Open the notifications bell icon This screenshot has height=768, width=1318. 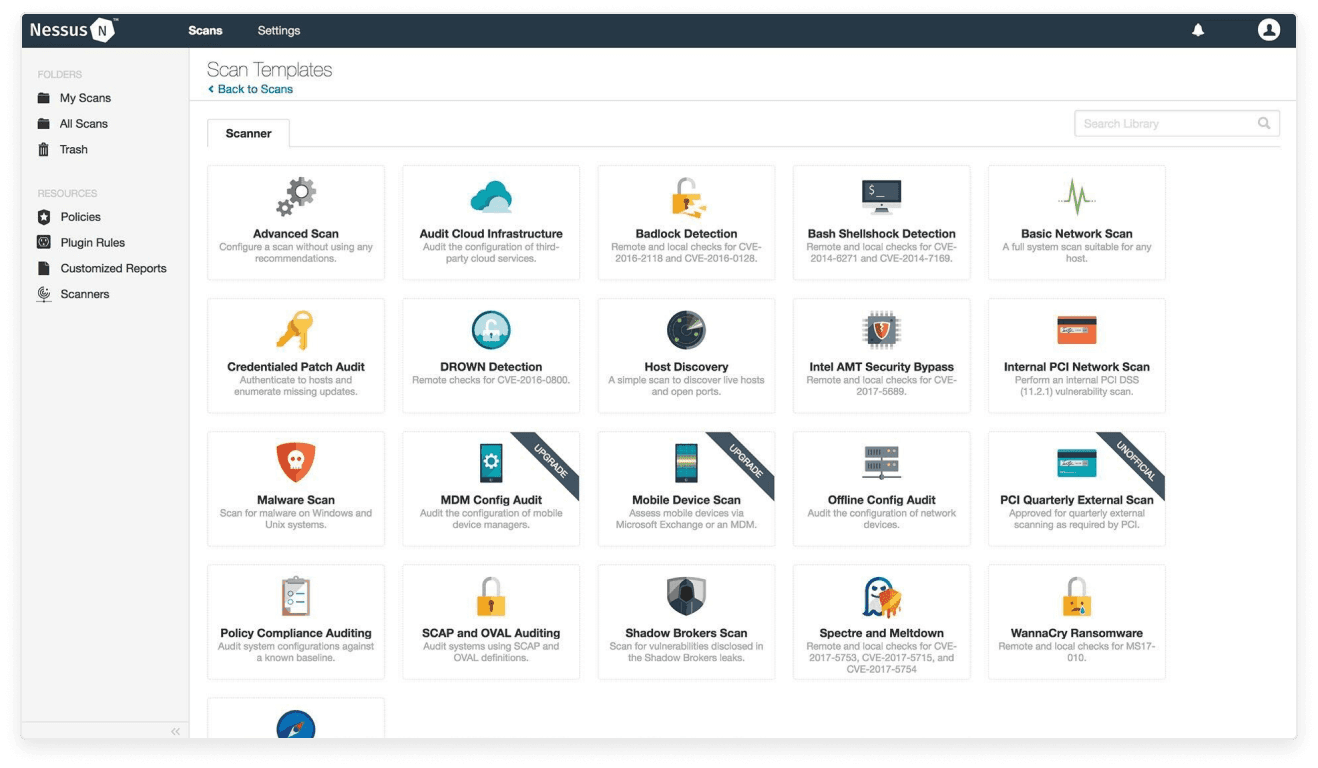(1198, 30)
